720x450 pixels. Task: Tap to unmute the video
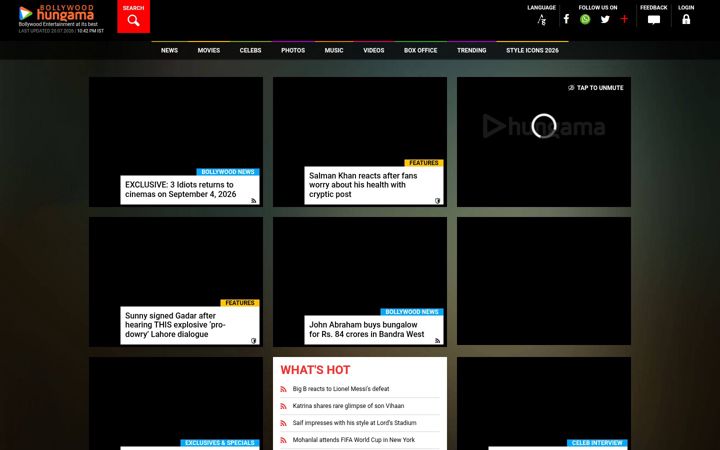coord(596,88)
